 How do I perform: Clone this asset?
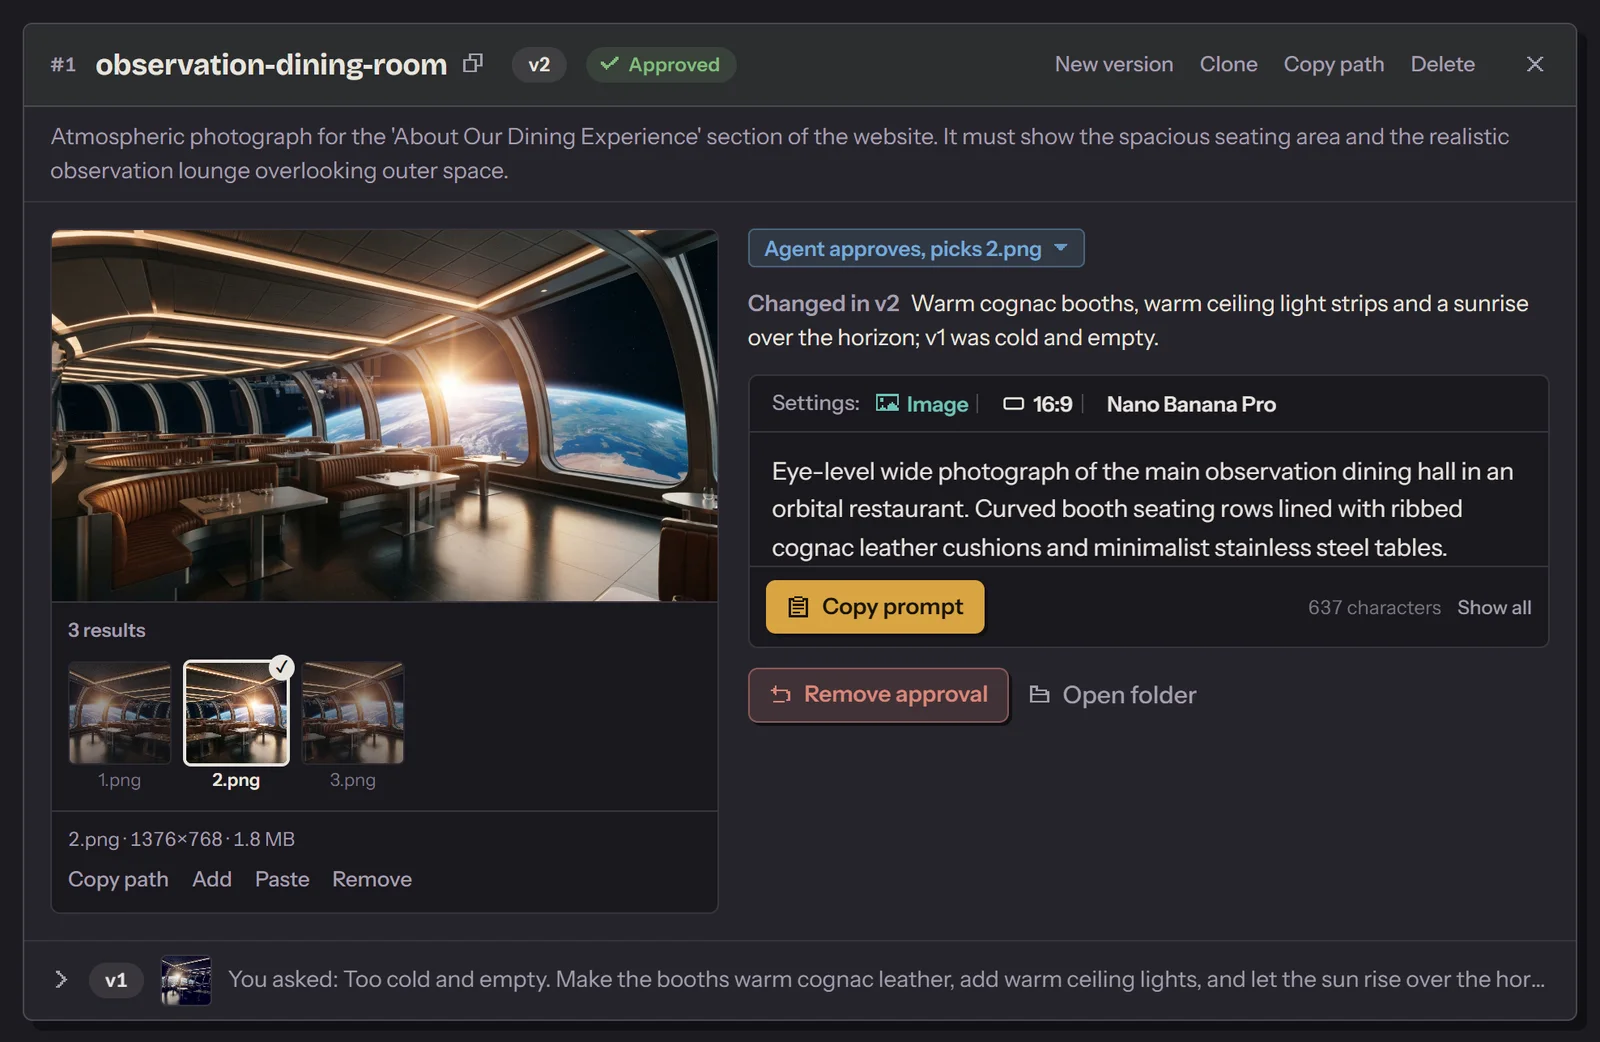point(1229,64)
